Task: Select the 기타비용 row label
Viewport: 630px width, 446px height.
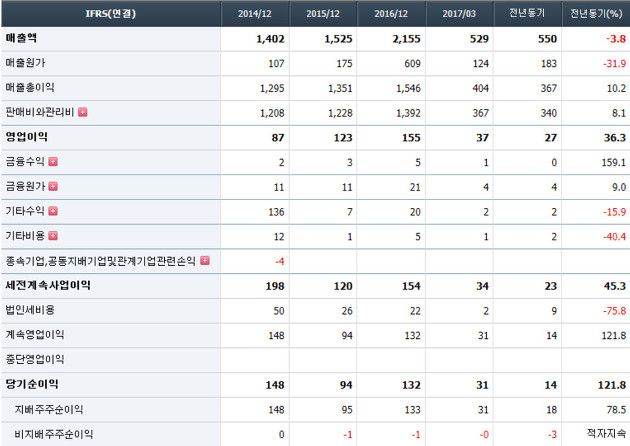Action: point(25,236)
